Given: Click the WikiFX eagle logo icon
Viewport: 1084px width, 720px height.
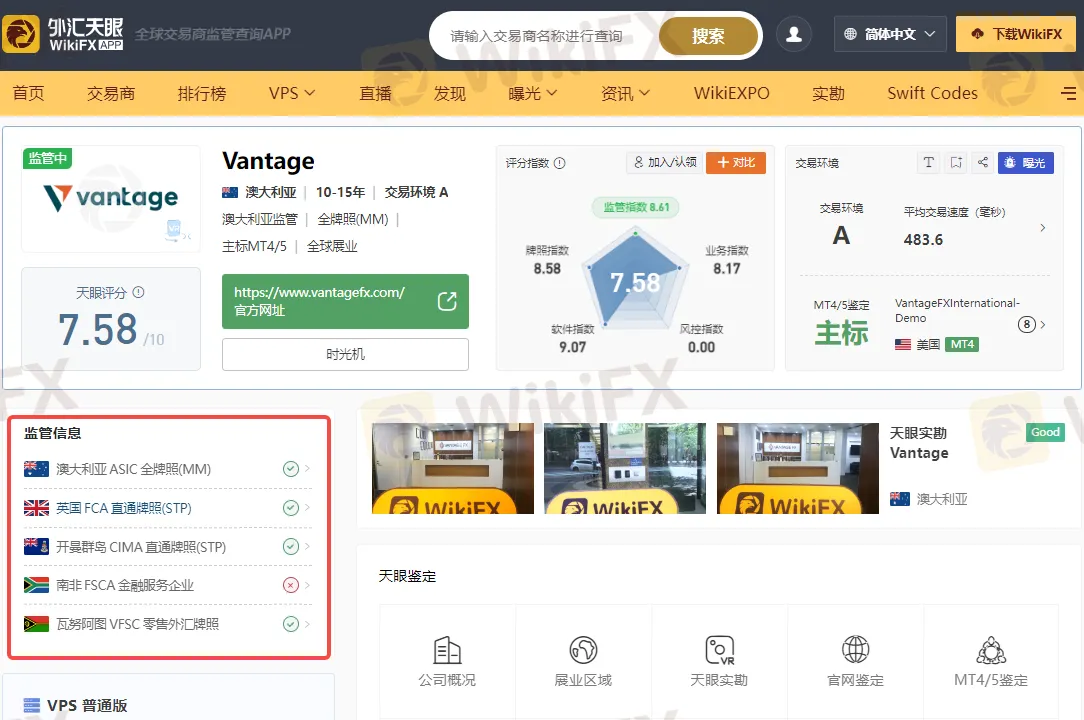Looking at the screenshot, I should pos(21,34).
